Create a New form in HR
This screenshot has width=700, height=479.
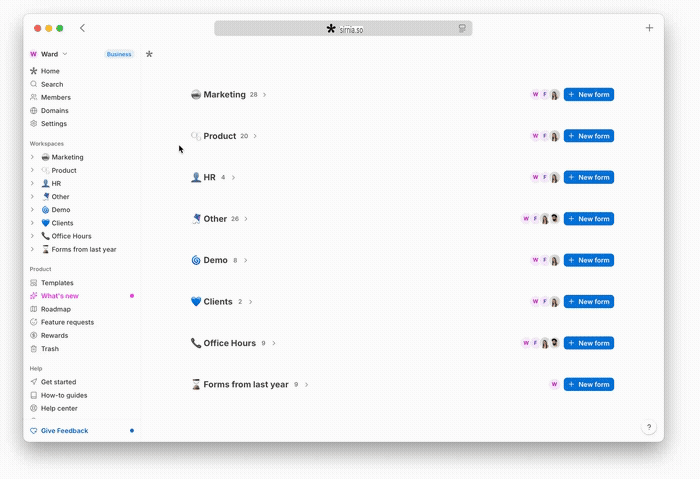pyautogui.click(x=589, y=177)
